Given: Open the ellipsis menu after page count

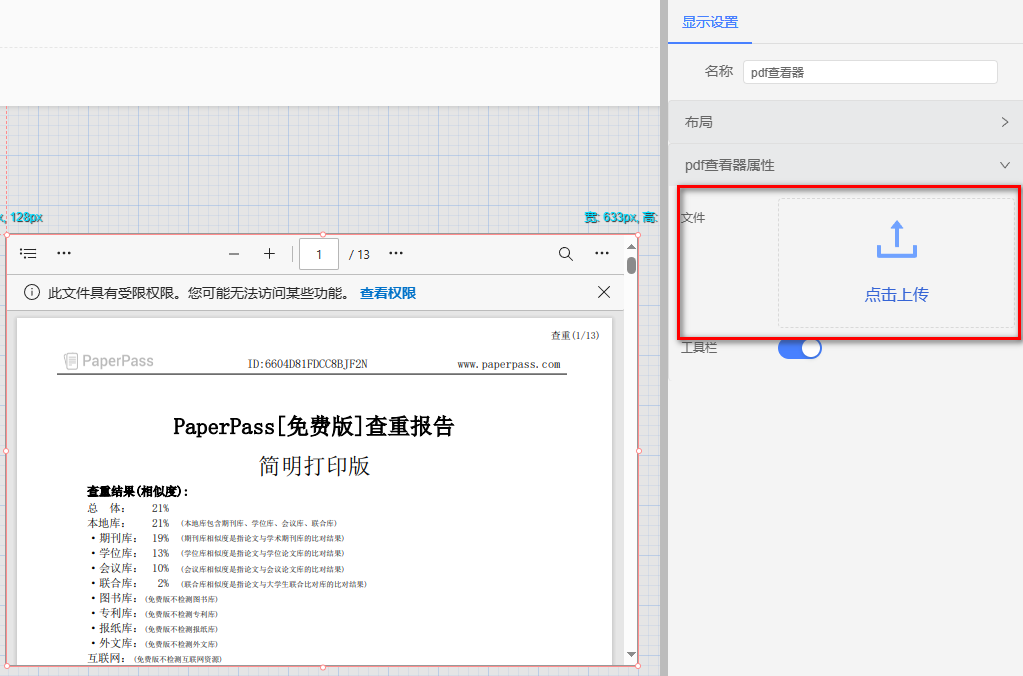Looking at the screenshot, I should pos(396,253).
